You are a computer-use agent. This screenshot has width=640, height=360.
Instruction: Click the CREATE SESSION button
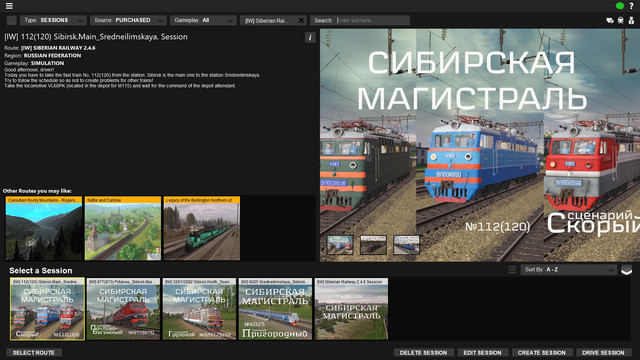[x=542, y=352]
